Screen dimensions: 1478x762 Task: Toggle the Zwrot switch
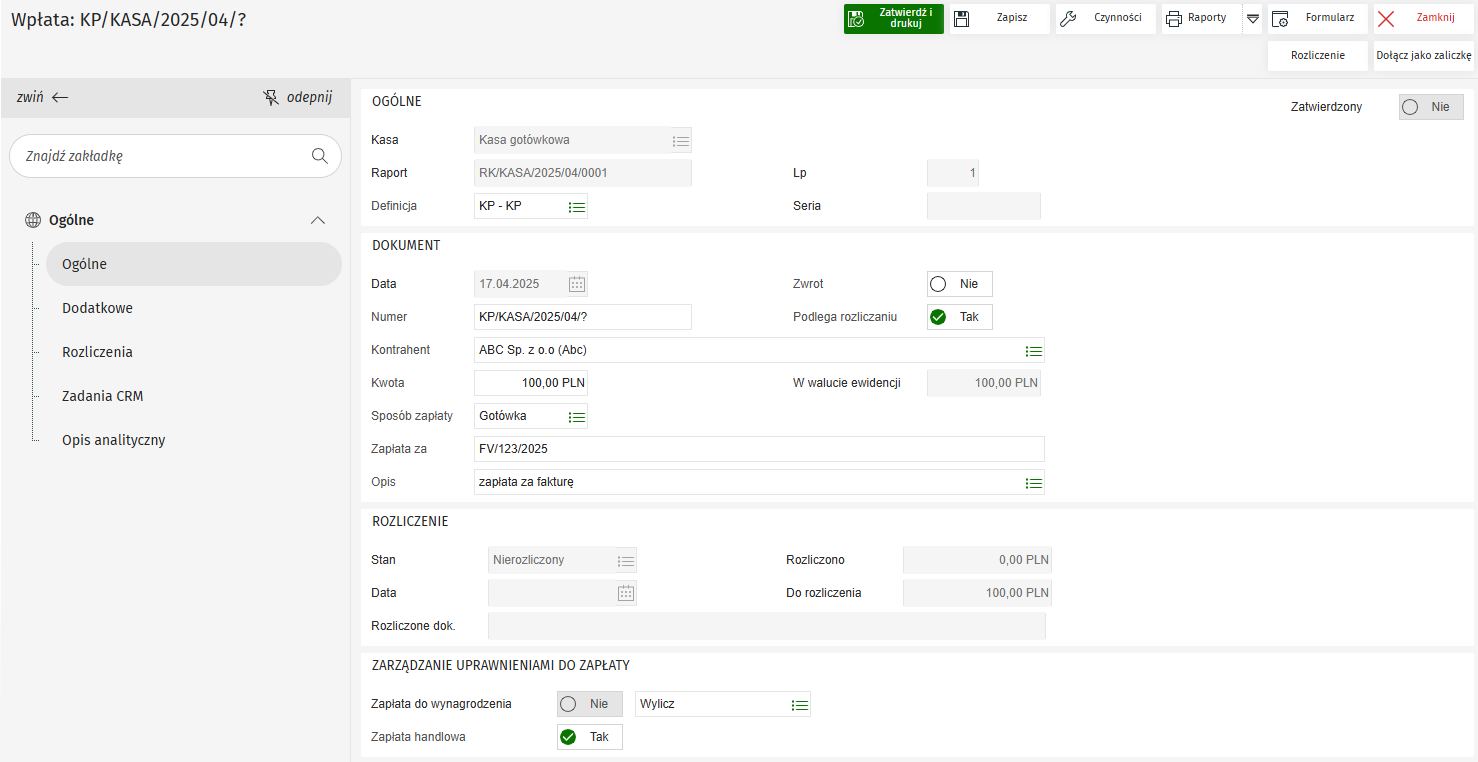coord(959,284)
